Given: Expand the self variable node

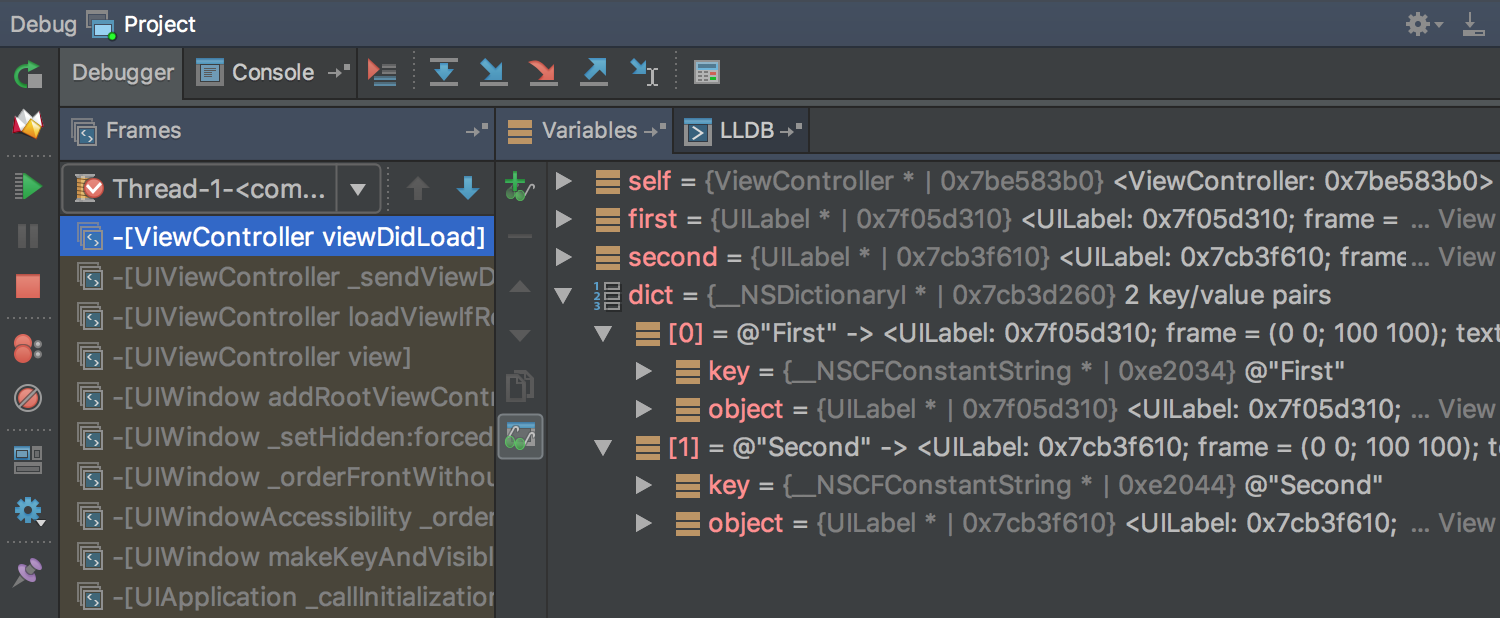Looking at the screenshot, I should pyautogui.click(x=564, y=181).
